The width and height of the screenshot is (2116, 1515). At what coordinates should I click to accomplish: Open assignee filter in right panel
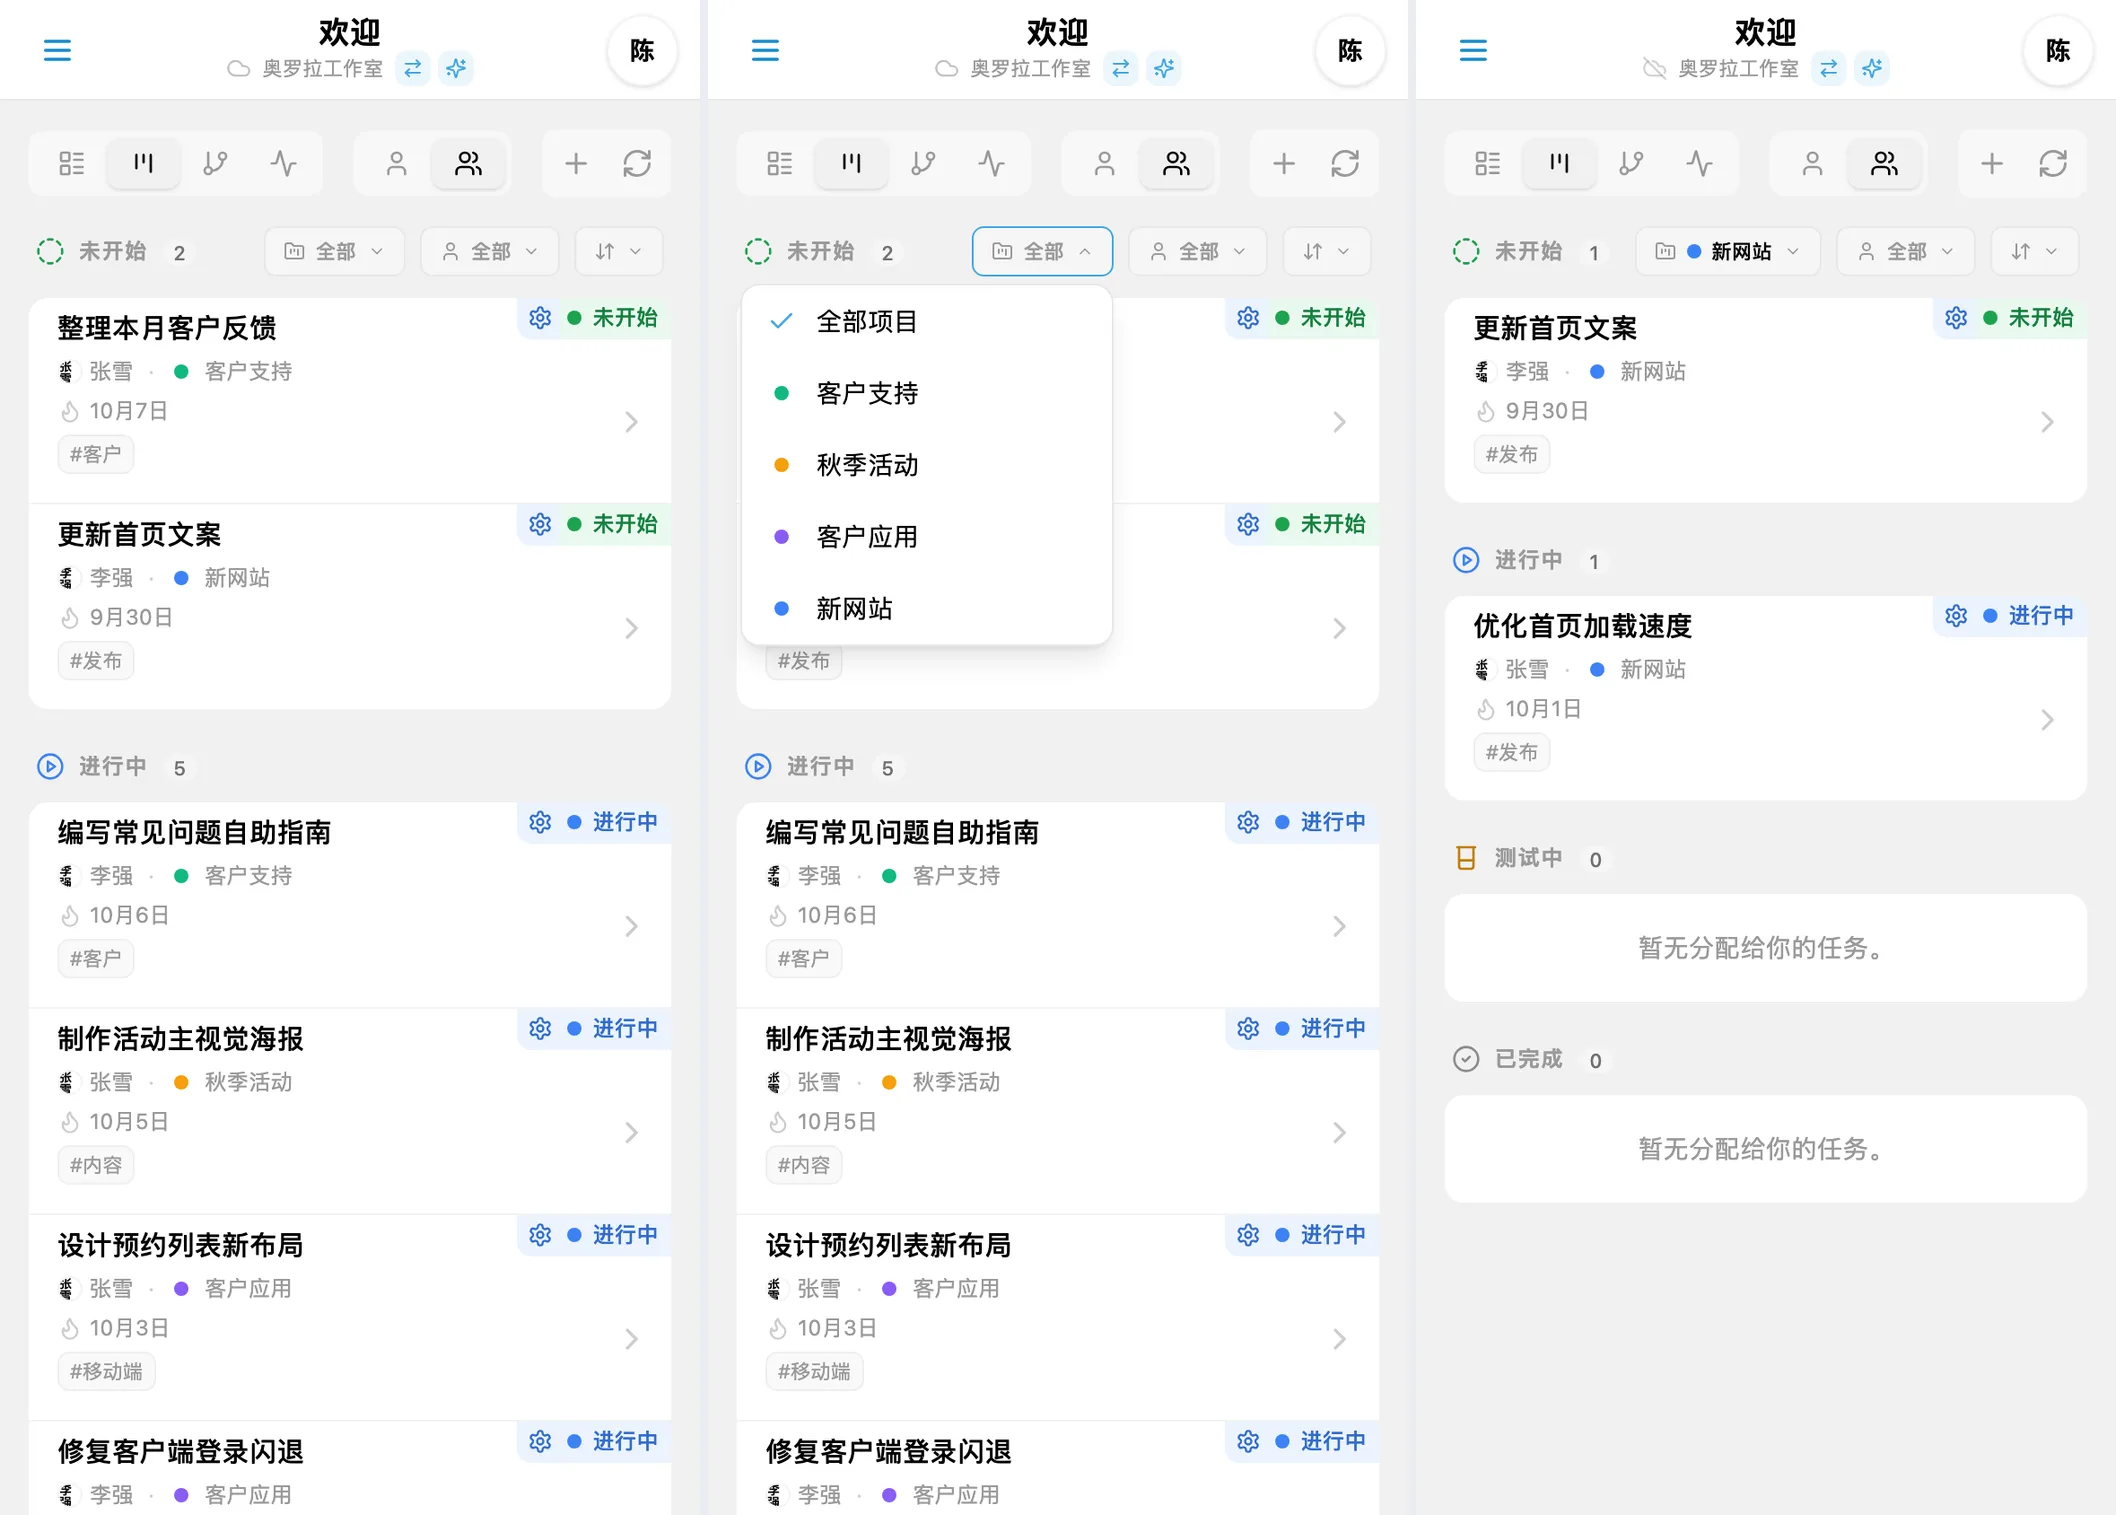tap(1906, 251)
